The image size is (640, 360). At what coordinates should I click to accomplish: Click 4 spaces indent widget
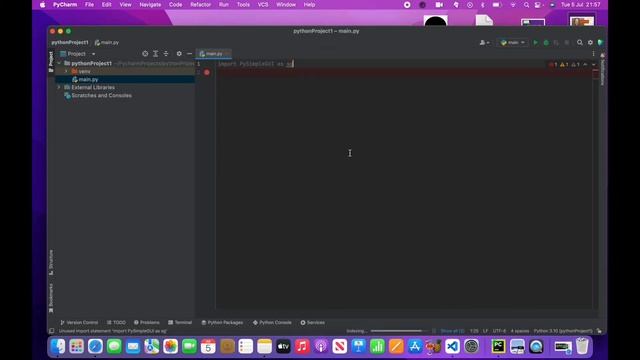tap(520, 331)
